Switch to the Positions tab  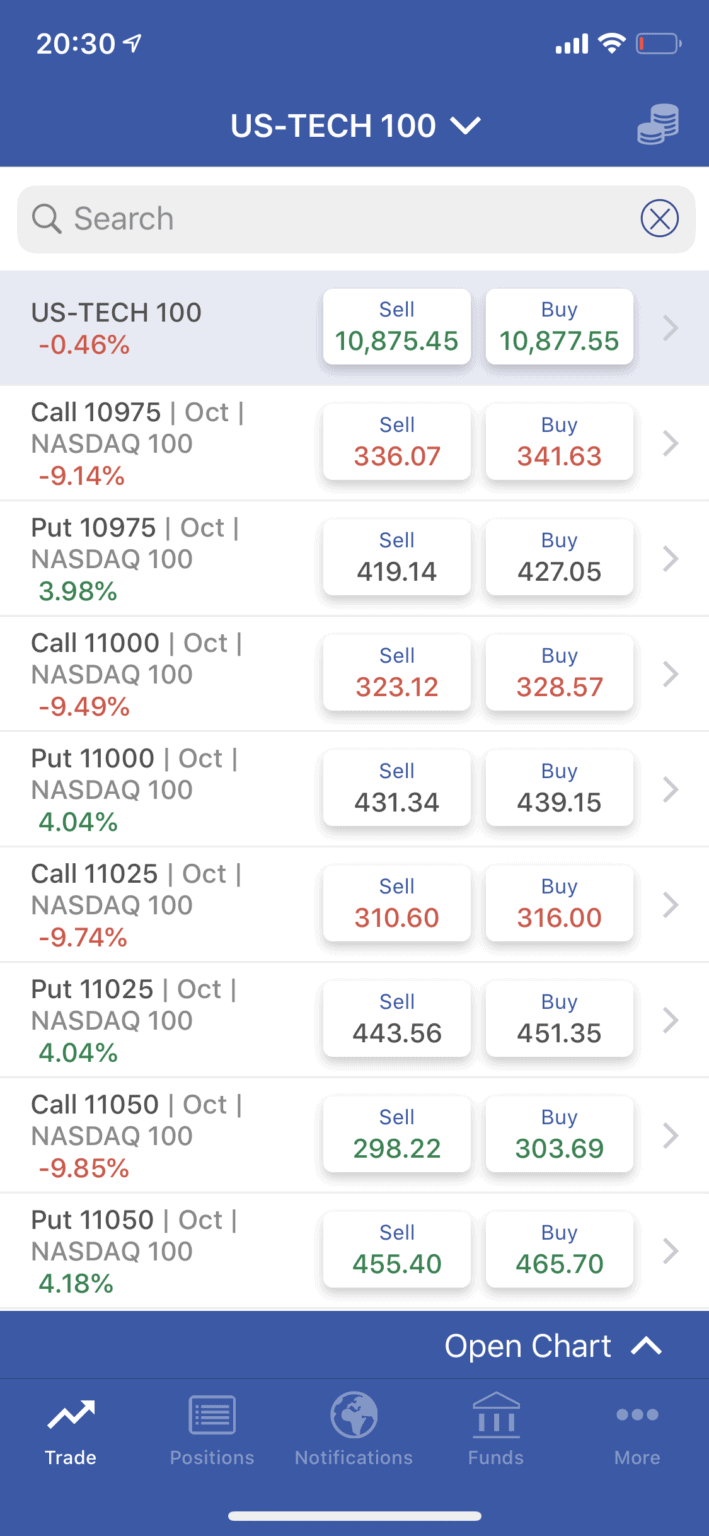(x=212, y=1430)
